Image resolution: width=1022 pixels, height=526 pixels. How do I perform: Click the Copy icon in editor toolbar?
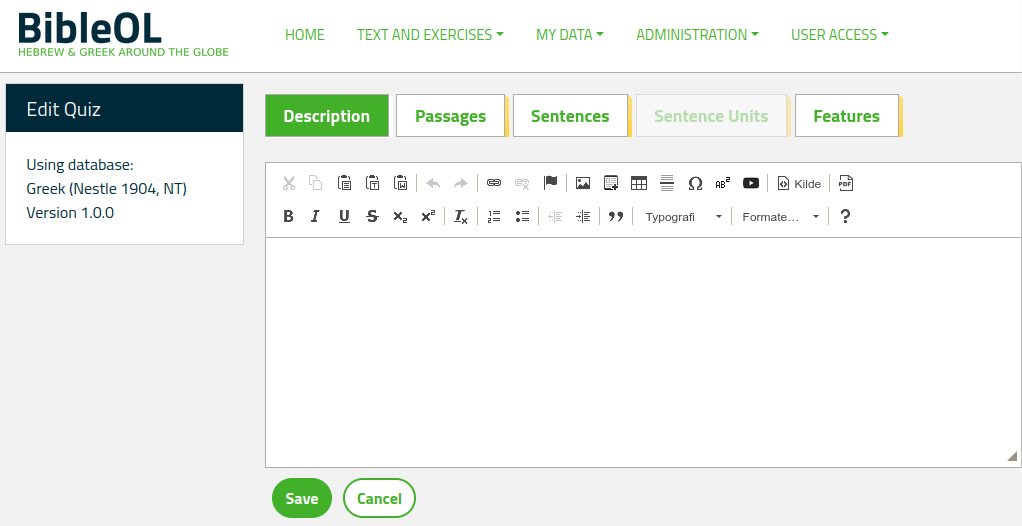pos(316,183)
